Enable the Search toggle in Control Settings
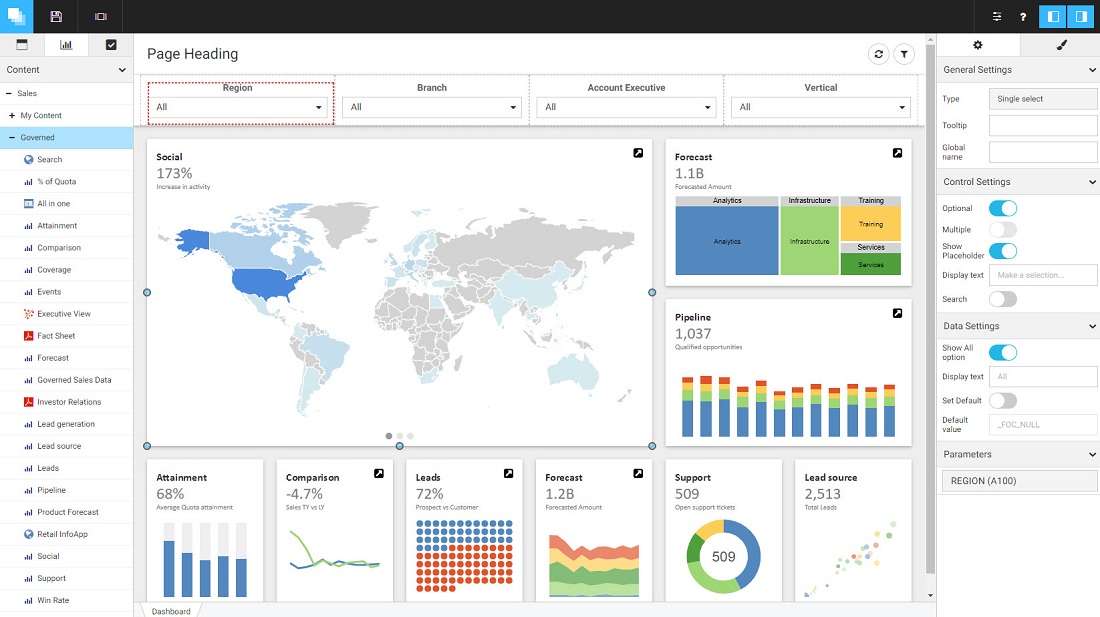This screenshot has height=617, width=1100. click(x=1002, y=299)
